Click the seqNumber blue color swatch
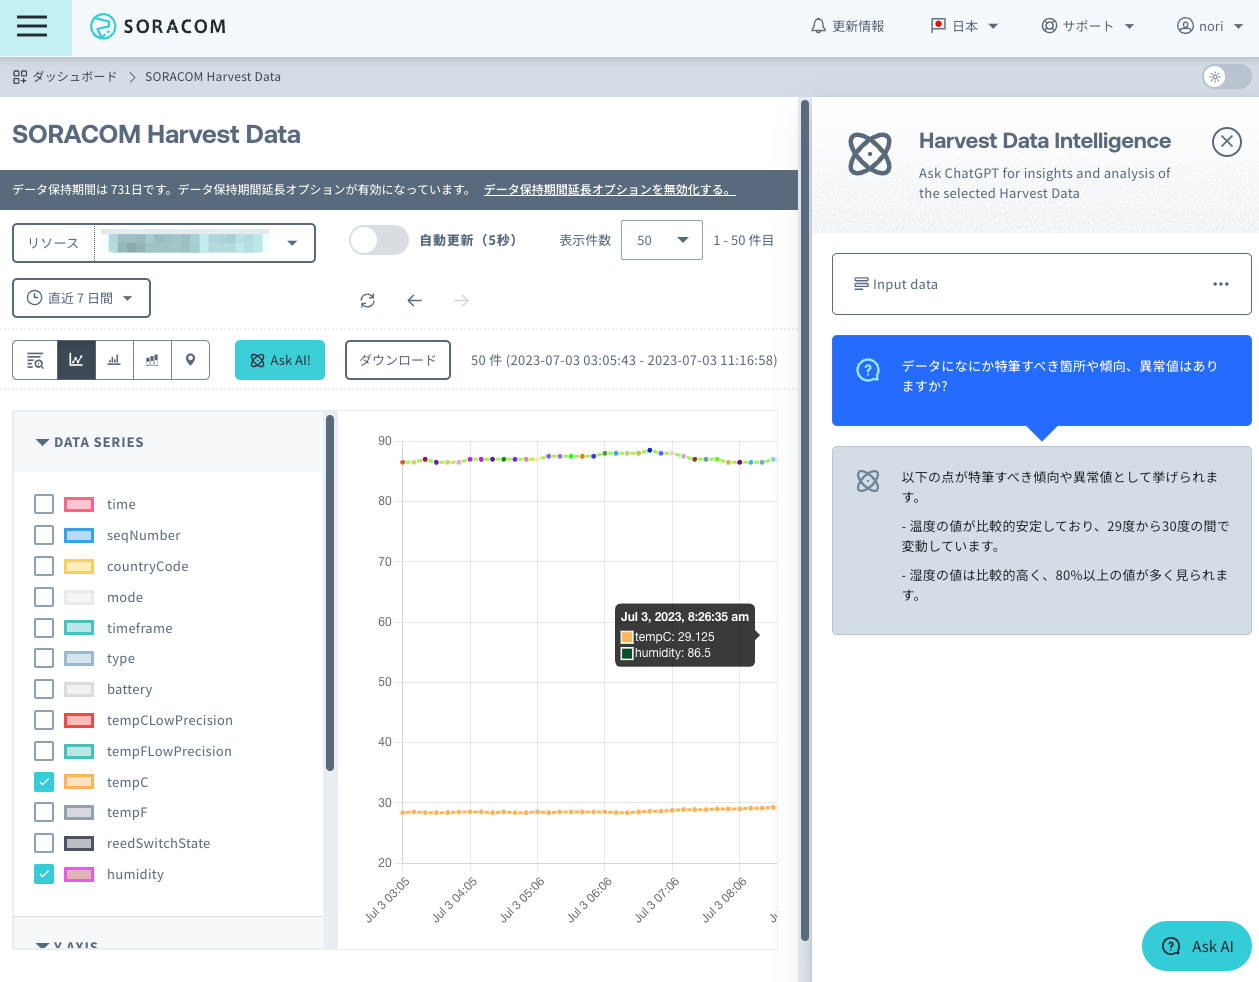 [79, 535]
